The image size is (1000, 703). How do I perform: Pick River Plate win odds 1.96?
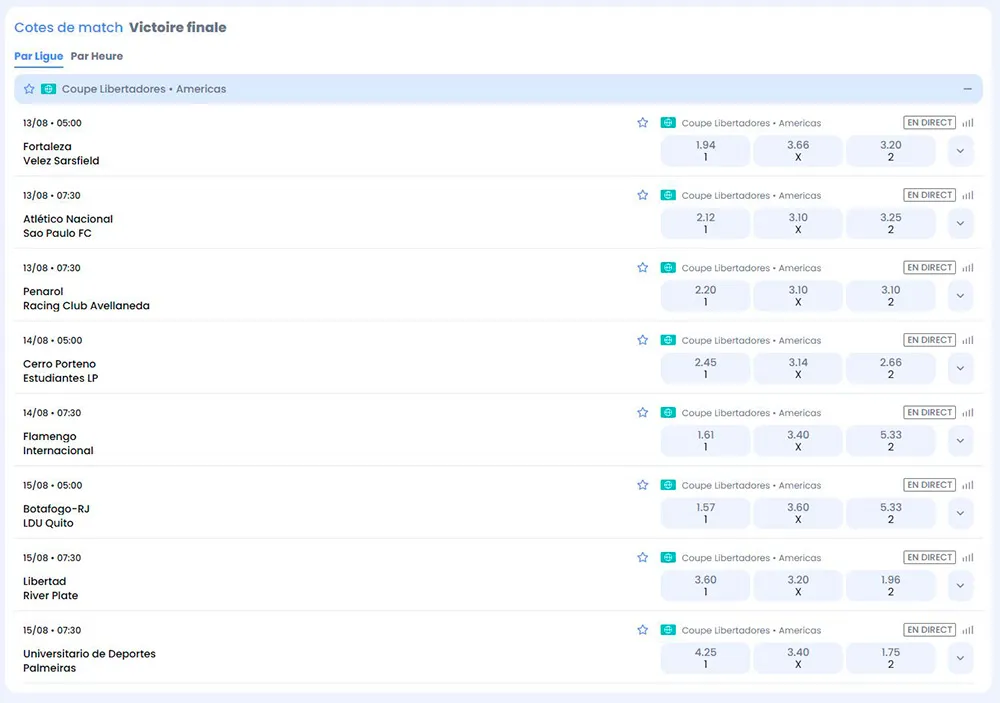[890, 586]
